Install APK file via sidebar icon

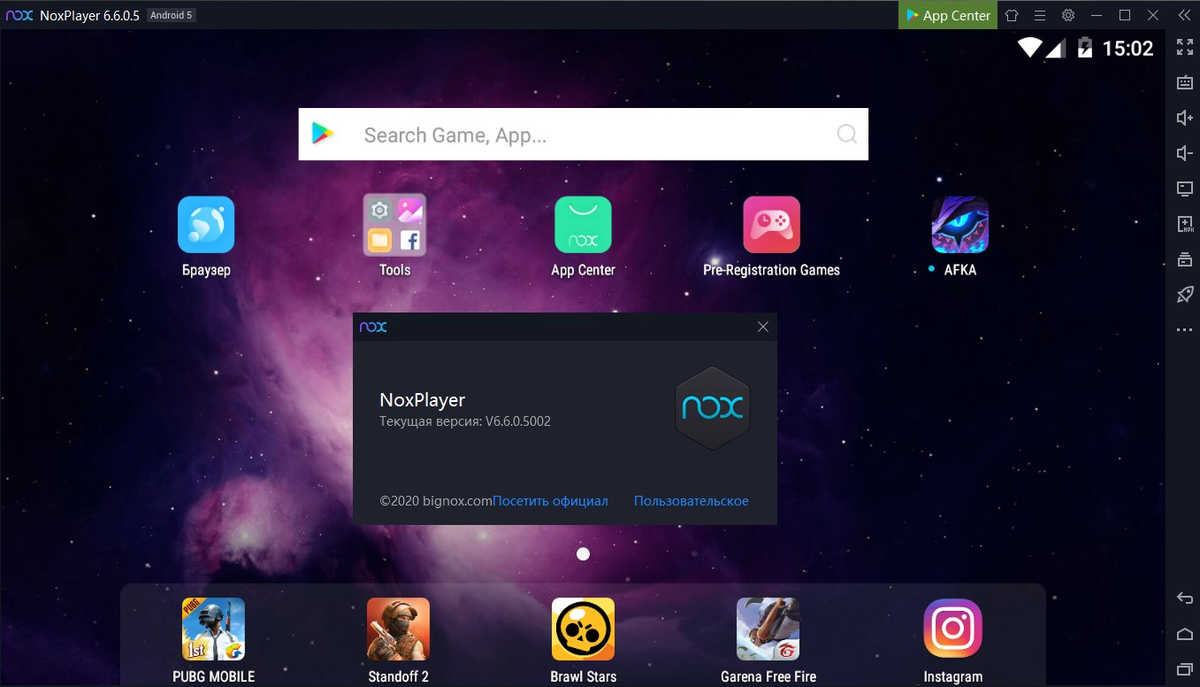pyautogui.click(x=1185, y=224)
